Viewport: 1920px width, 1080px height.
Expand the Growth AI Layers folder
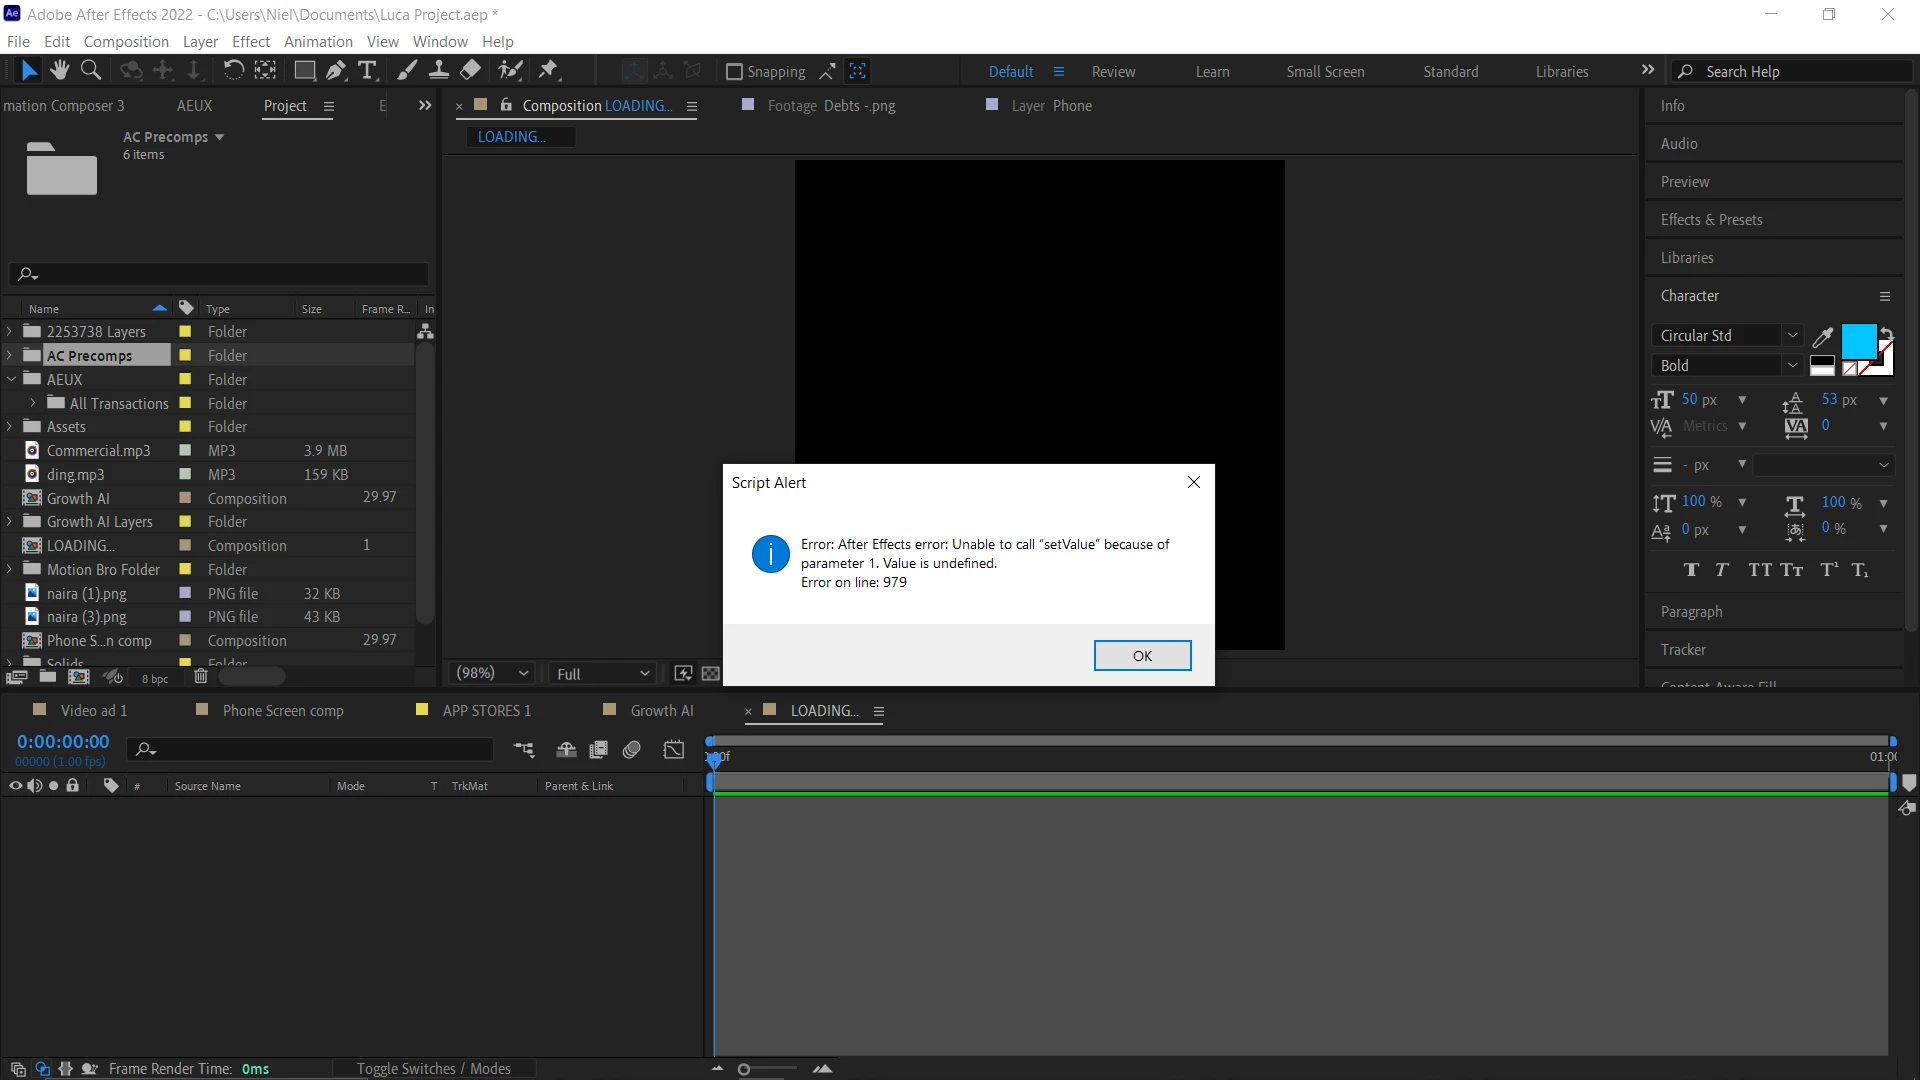10,522
